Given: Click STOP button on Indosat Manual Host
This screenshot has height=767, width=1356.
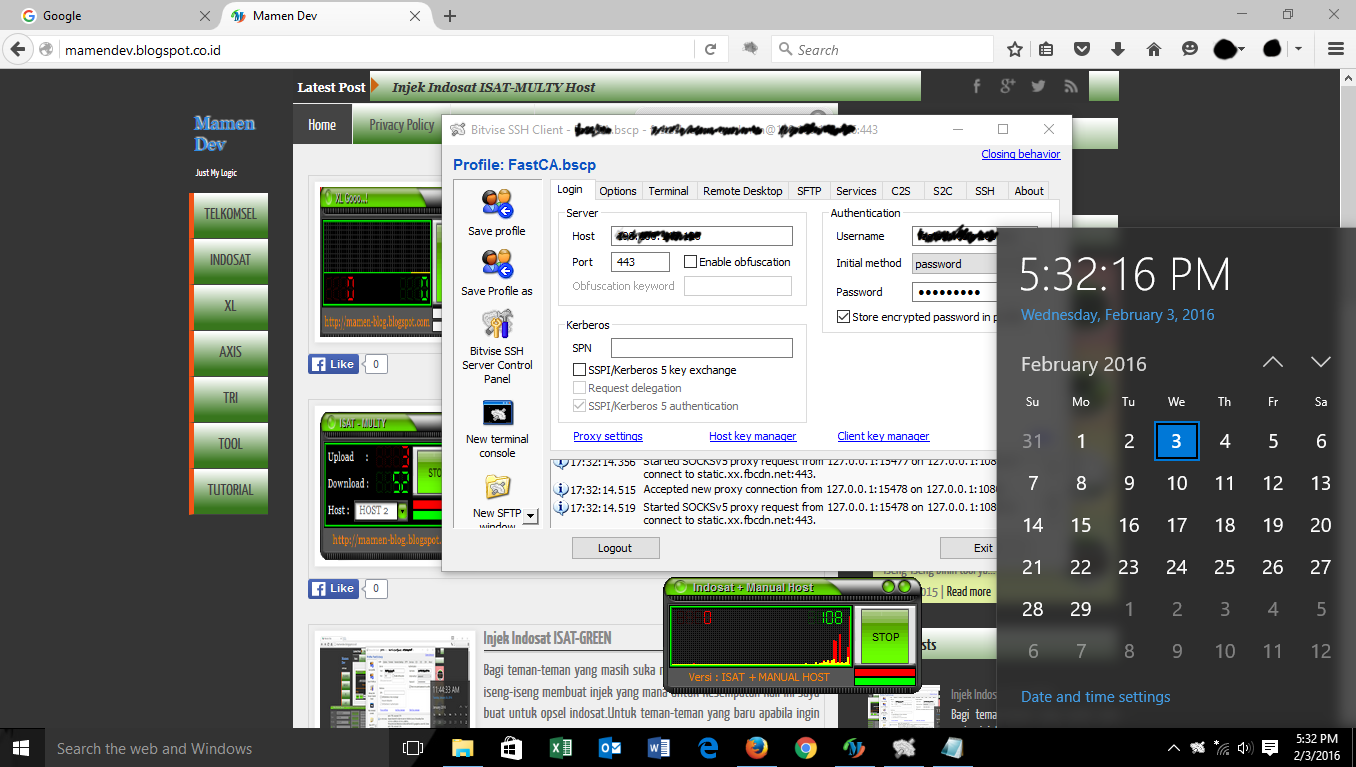Looking at the screenshot, I should pyautogui.click(x=886, y=636).
